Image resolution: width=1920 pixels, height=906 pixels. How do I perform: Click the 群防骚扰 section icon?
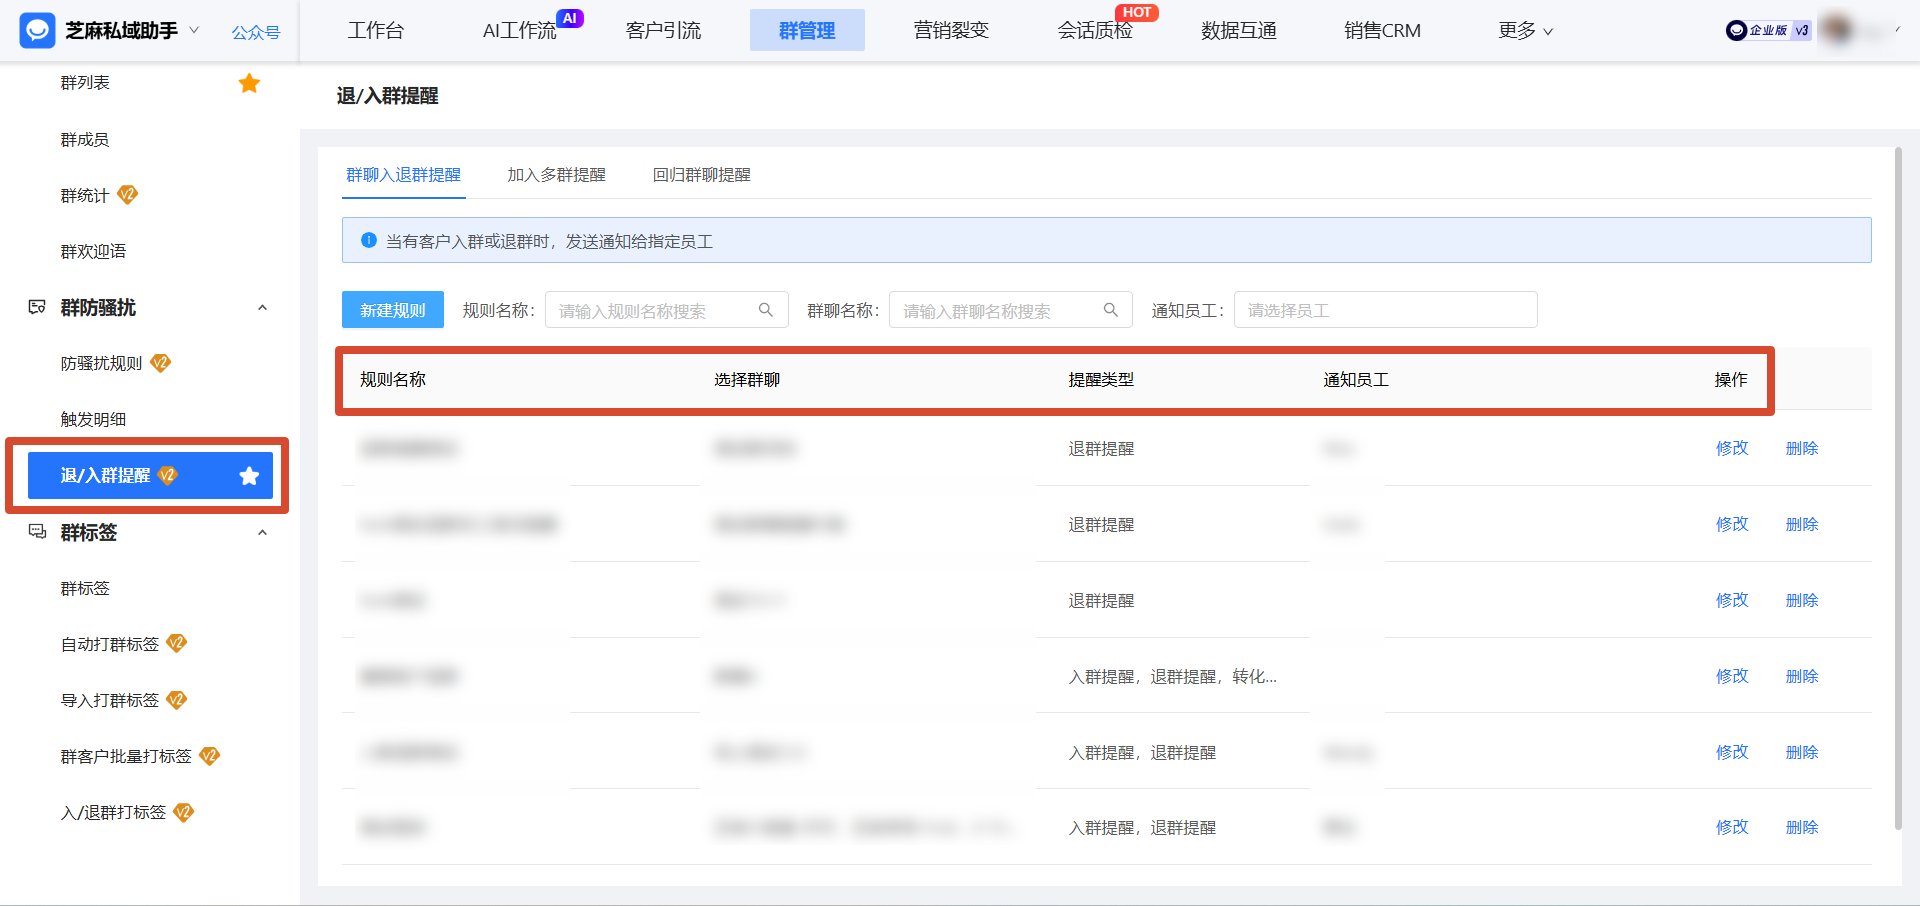point(37,307)
